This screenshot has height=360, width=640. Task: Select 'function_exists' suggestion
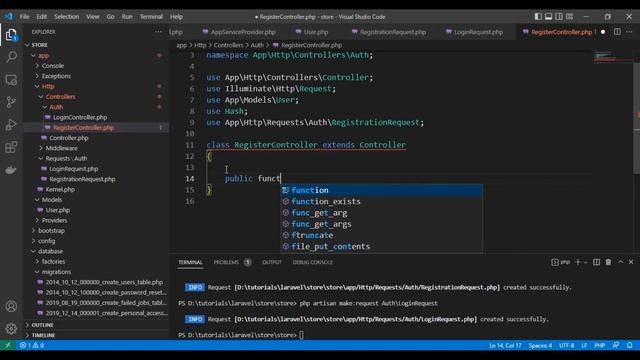click(x=382, y=202)
